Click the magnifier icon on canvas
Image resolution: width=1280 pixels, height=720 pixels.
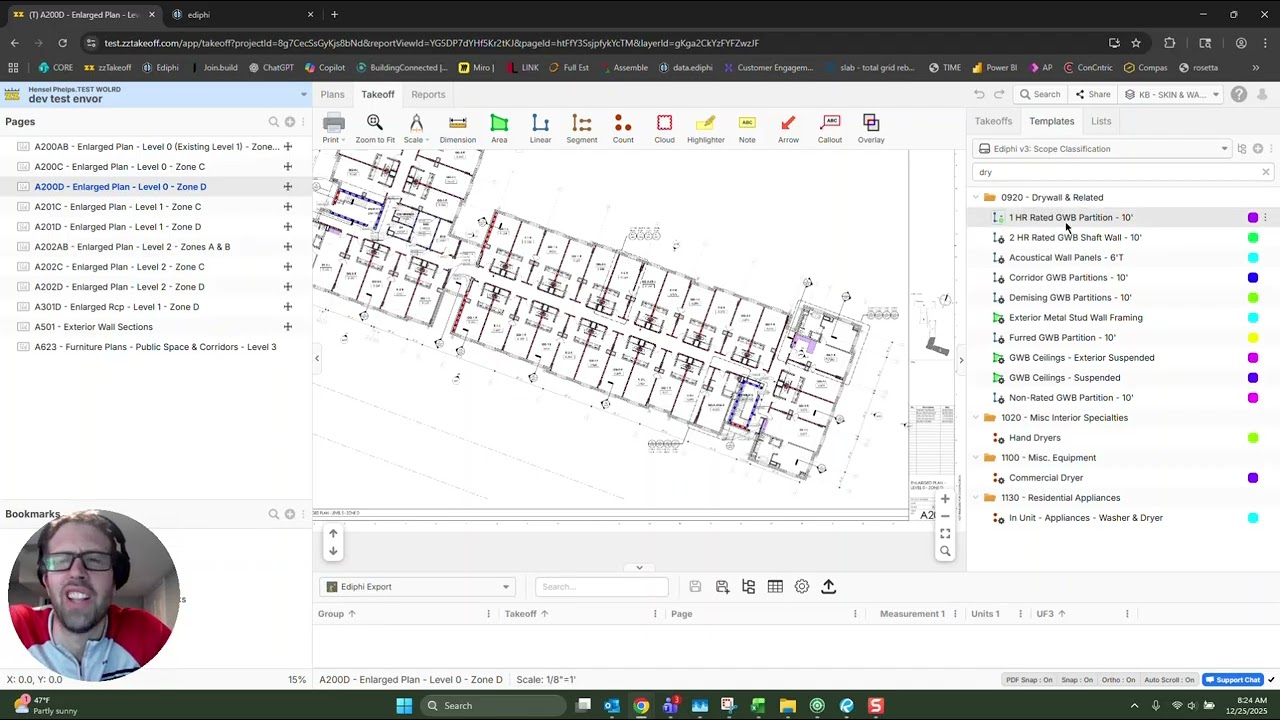[945, 552]
